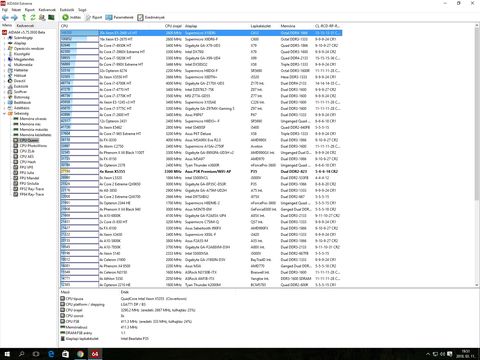Sort by the Memória column header
The image size is (480, 360).
point(288,26)
